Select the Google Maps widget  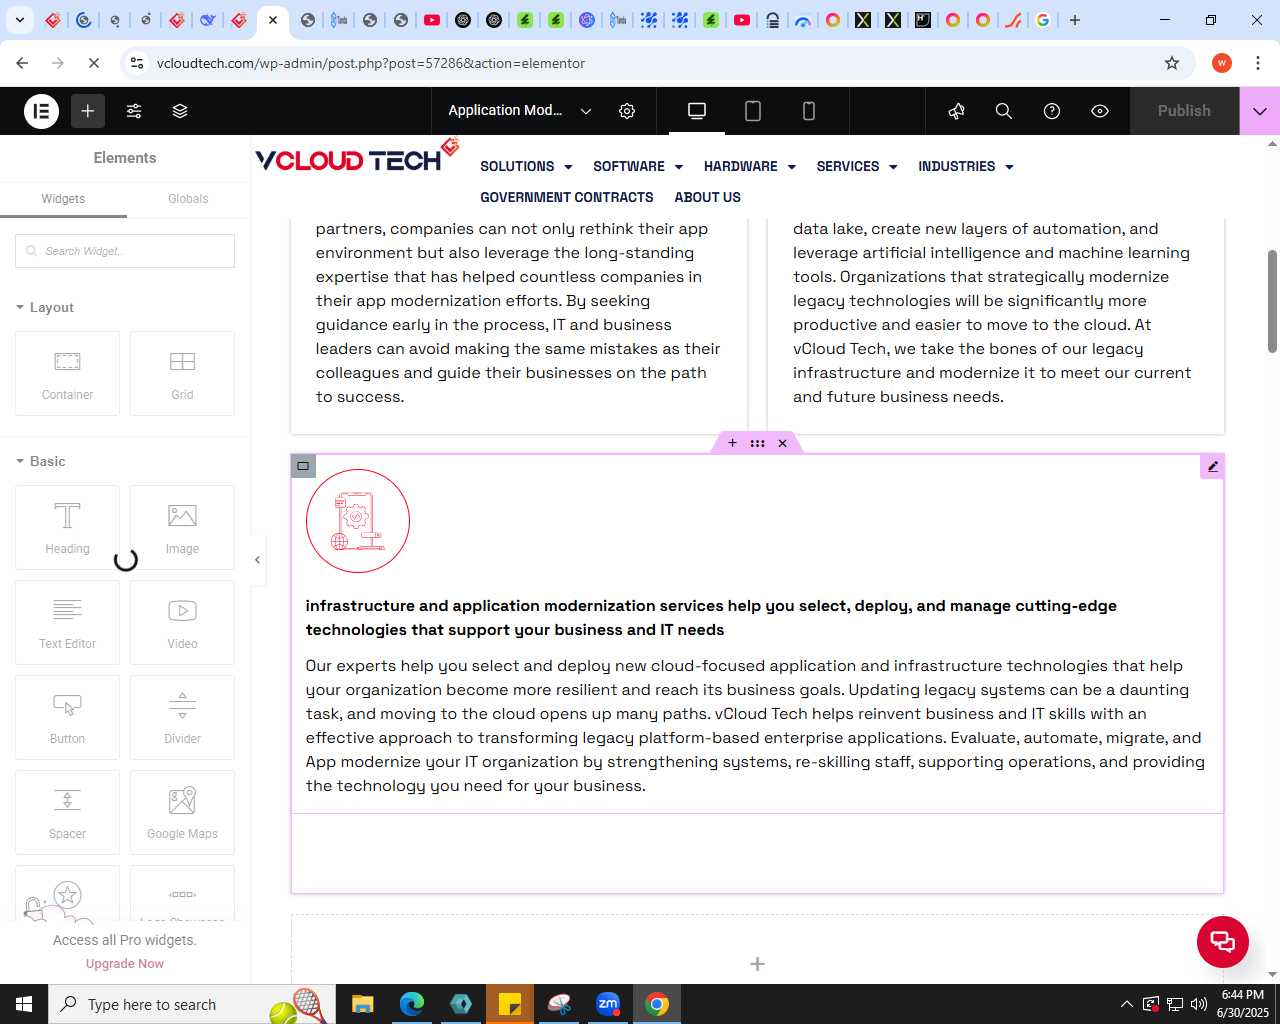(182, 812)
